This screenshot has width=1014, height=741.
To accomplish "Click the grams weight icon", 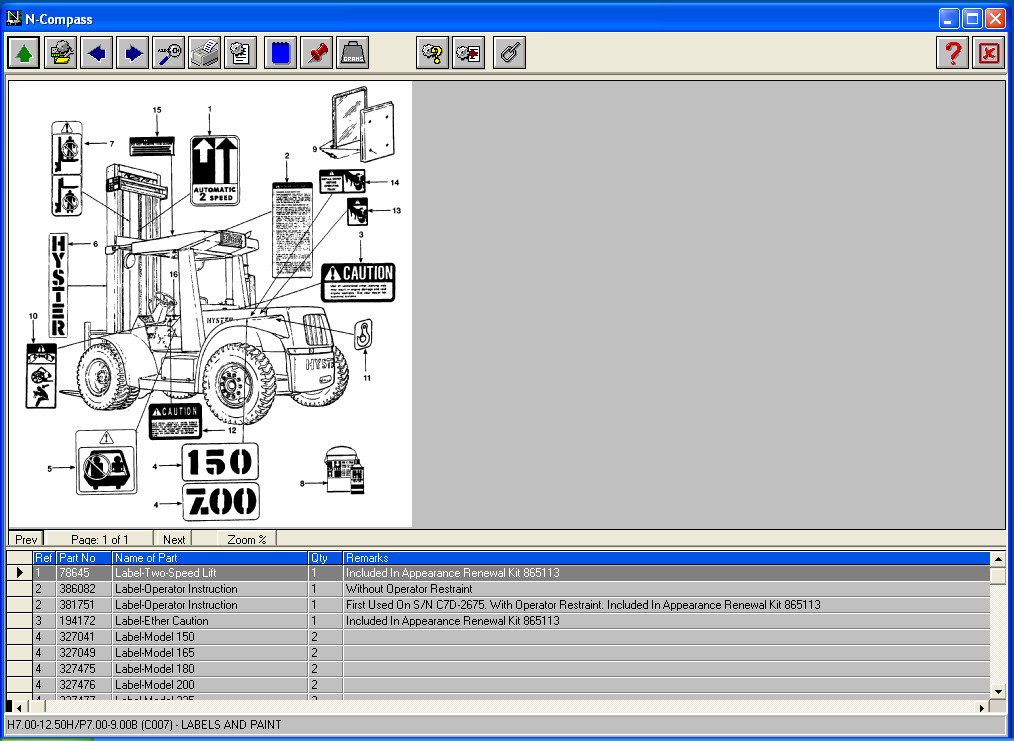I will (352, 52).
